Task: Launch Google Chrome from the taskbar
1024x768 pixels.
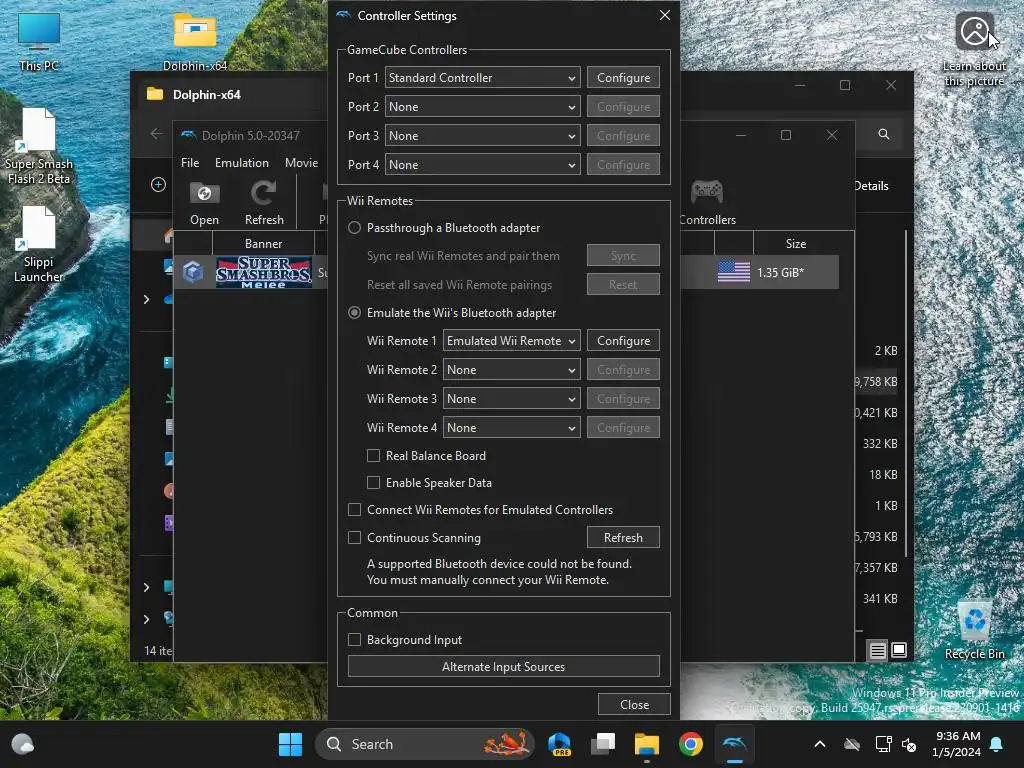Action: coord(690,744)
